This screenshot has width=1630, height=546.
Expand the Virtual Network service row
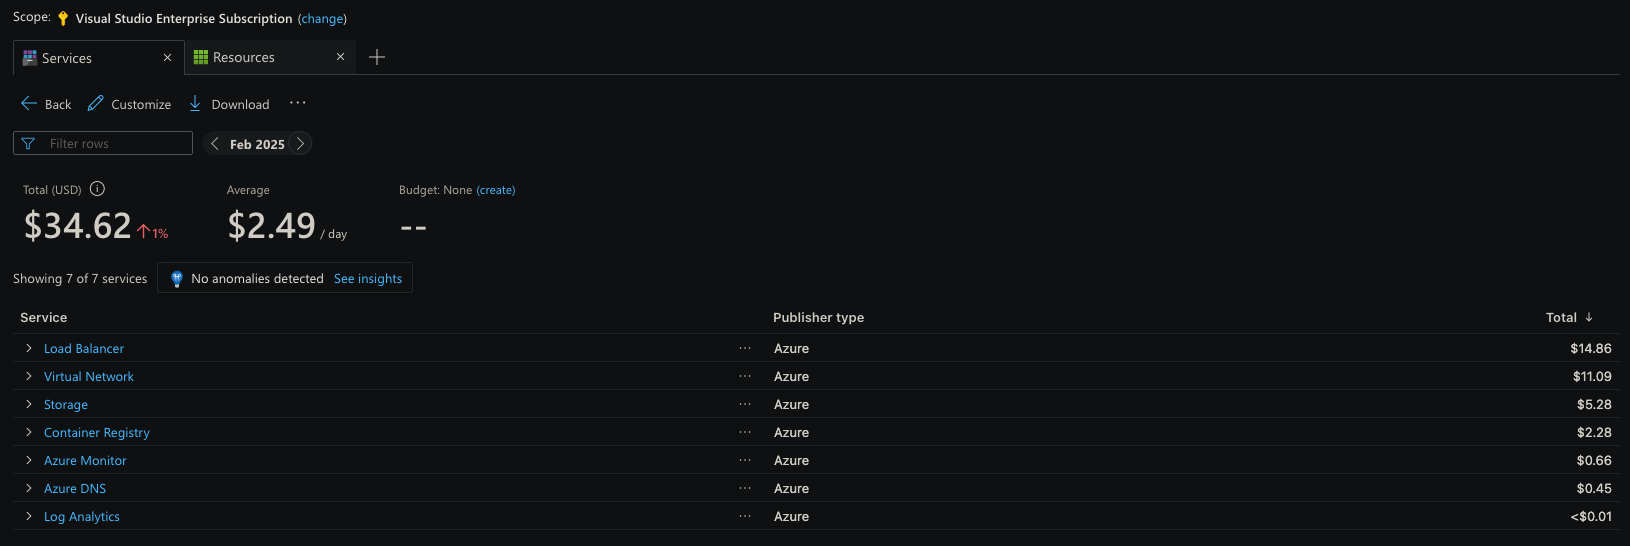(29, 376)
